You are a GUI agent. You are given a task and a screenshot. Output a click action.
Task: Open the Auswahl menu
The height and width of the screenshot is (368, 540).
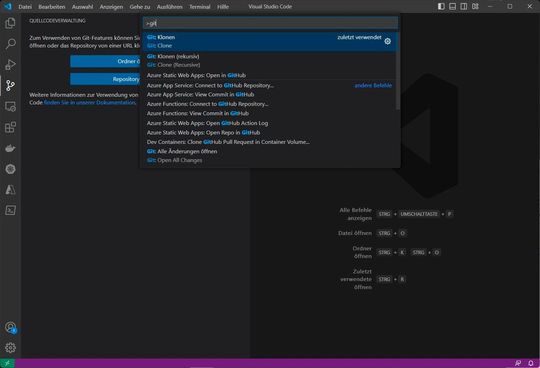pyautogui.click(x=82, y=7)
